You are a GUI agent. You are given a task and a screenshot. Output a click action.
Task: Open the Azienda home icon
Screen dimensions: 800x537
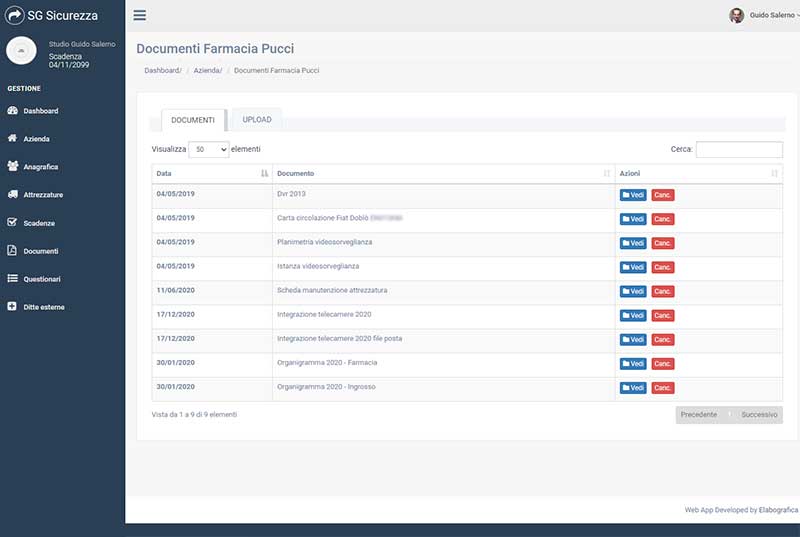(x=12, y=138)
